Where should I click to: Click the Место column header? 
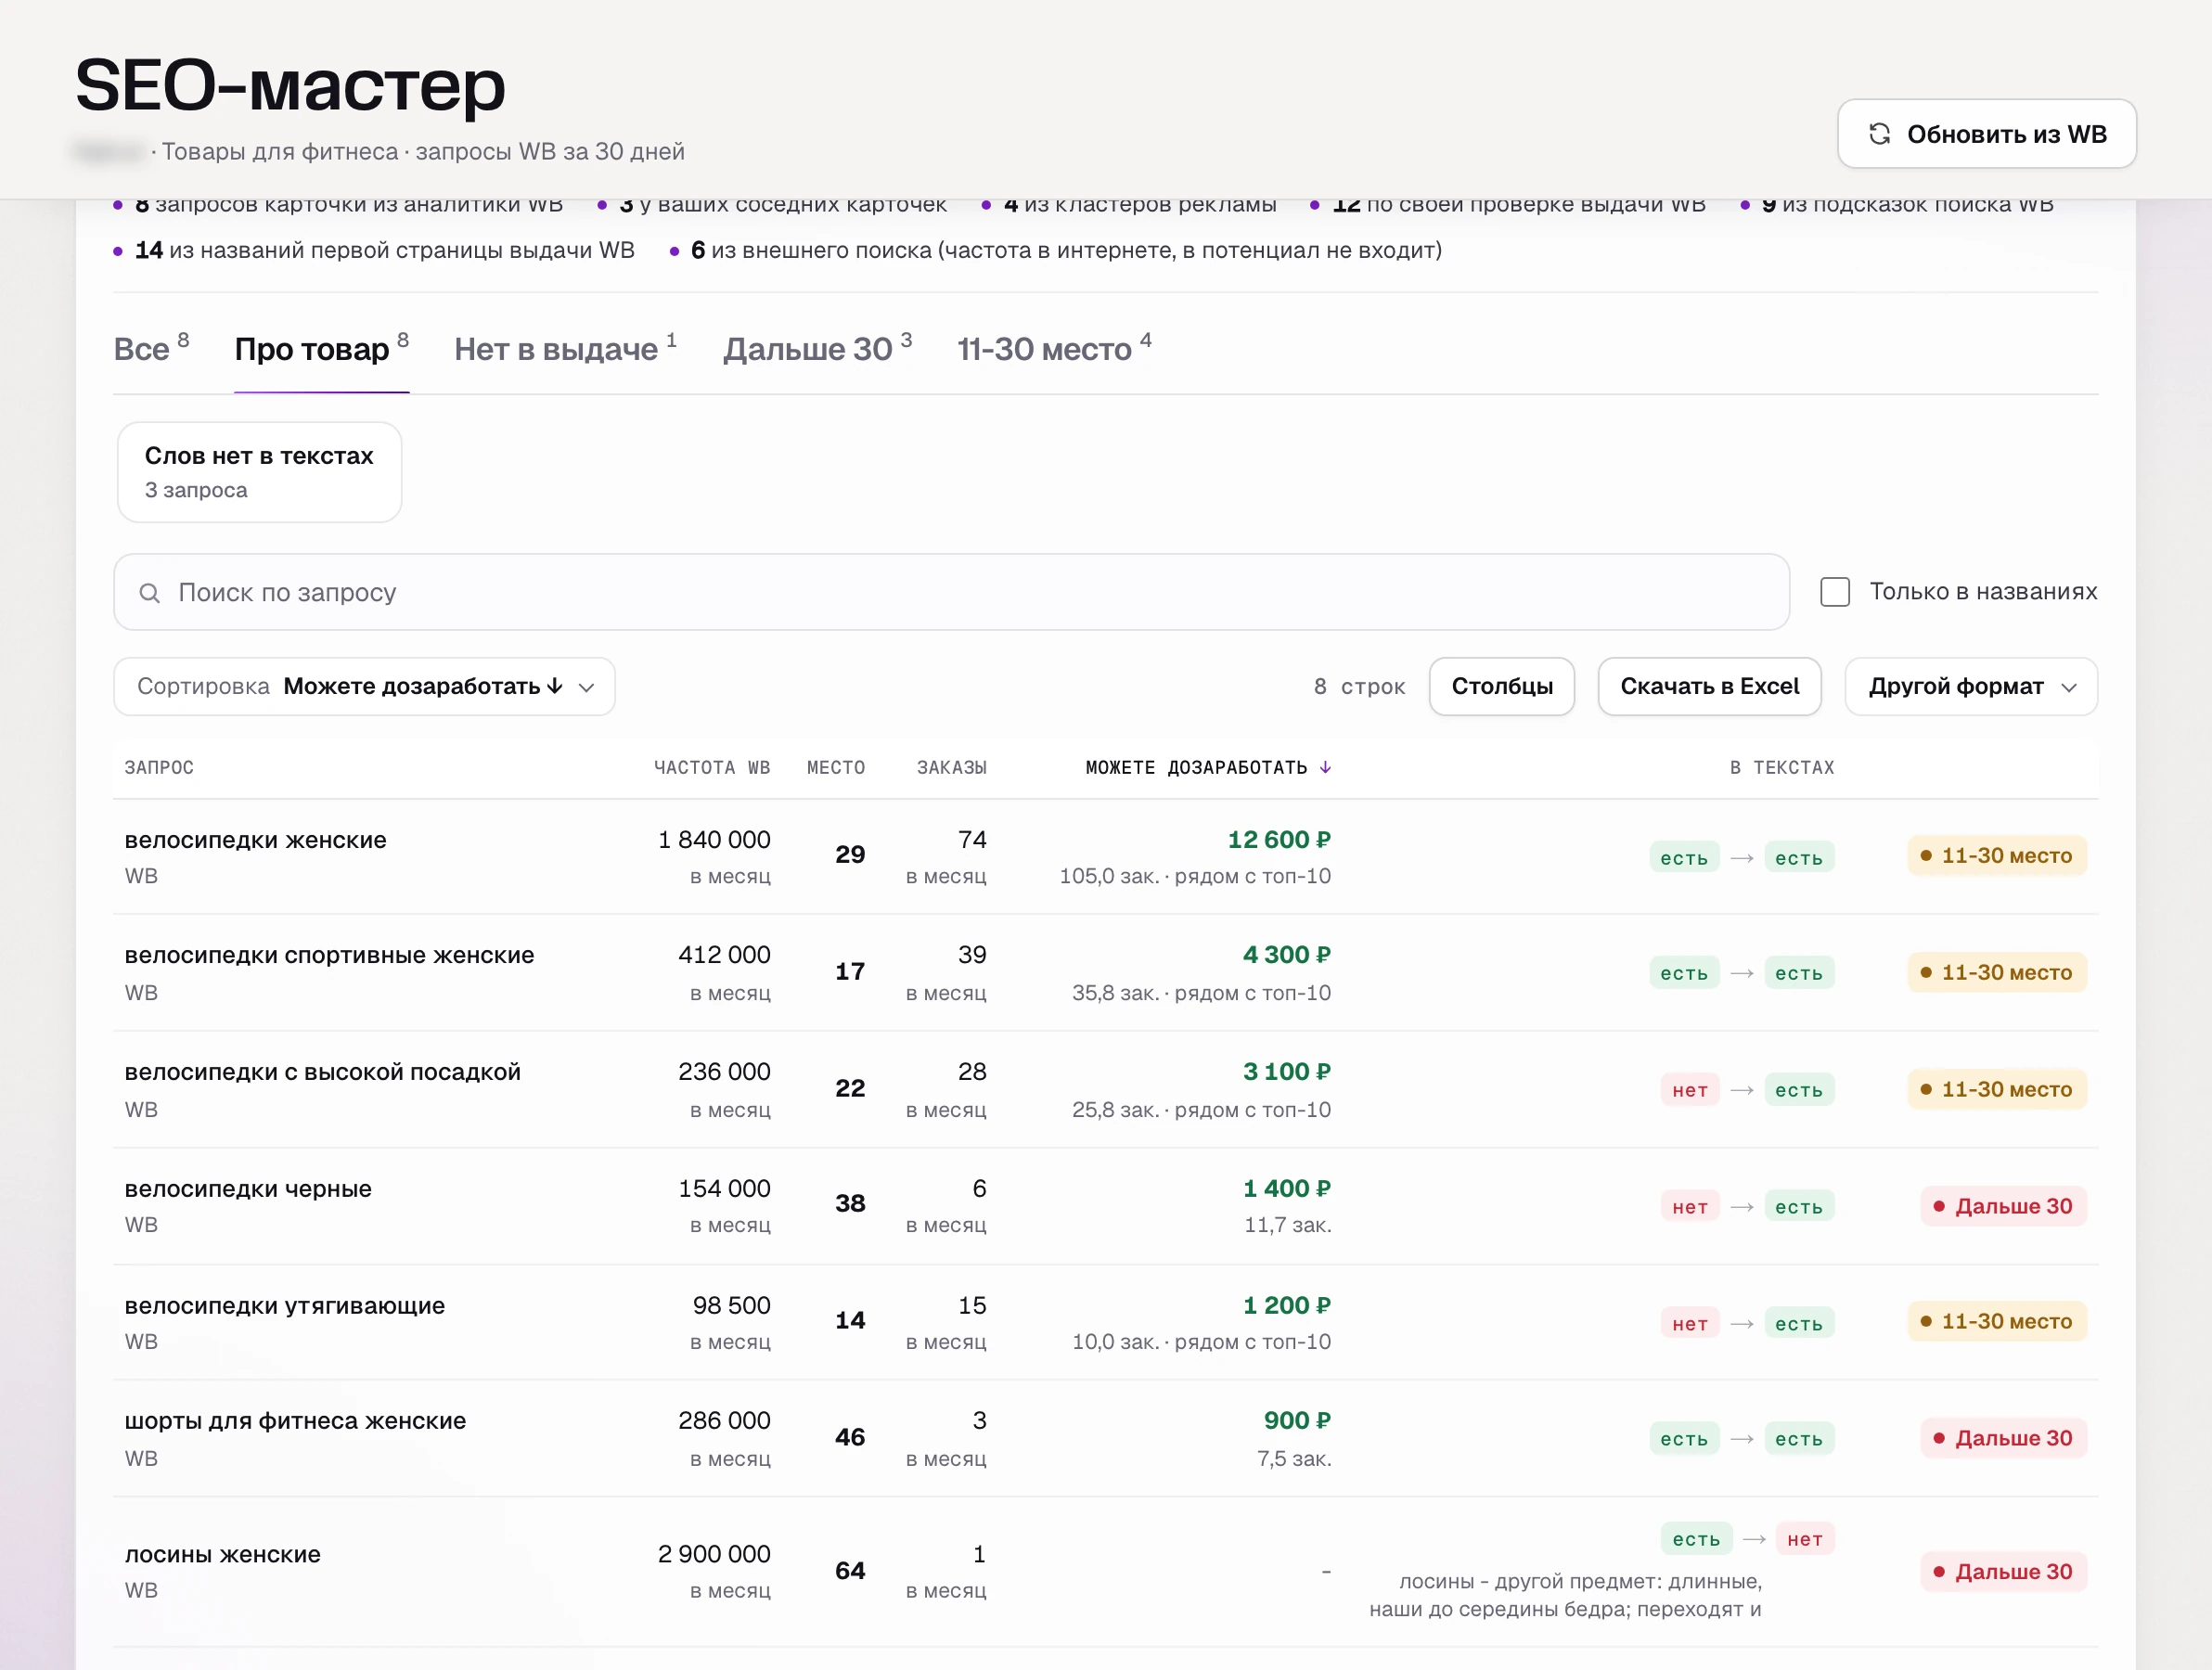(x=836, y=767)
